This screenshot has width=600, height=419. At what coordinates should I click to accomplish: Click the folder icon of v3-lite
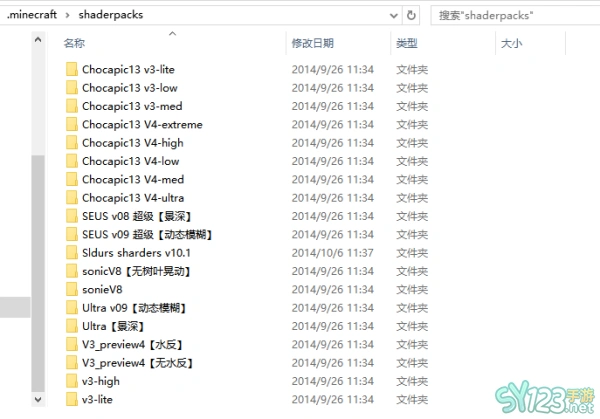[x=72, y=400]
